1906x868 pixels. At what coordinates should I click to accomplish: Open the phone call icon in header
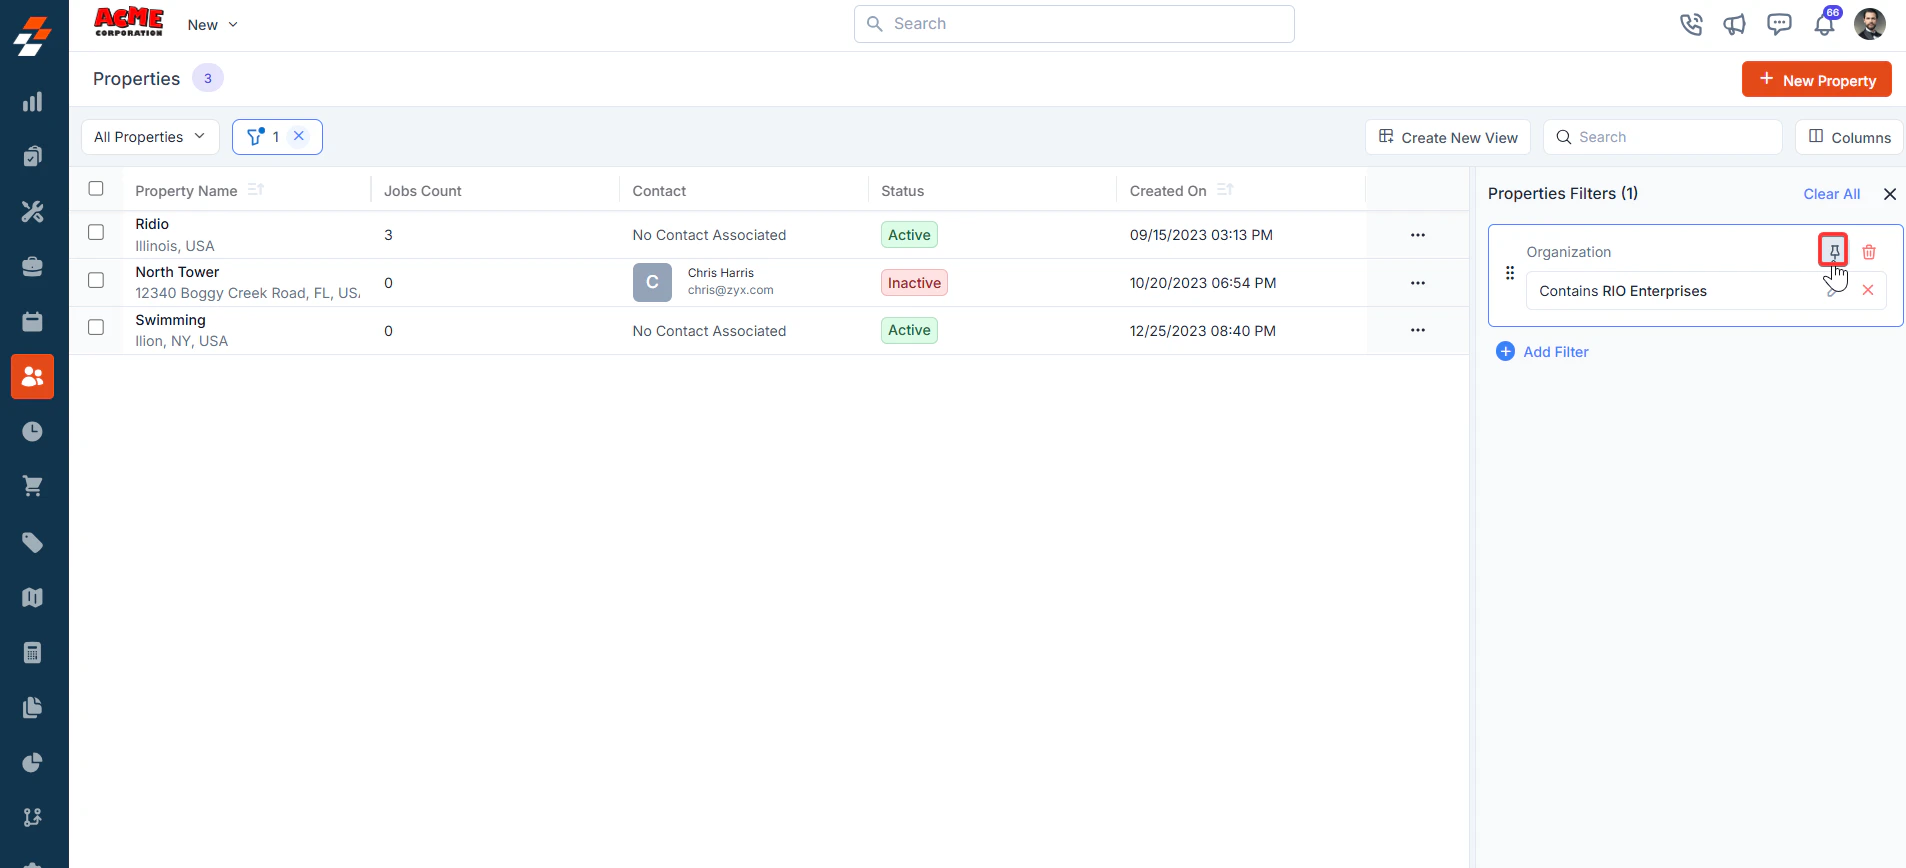coord(1691,24)
